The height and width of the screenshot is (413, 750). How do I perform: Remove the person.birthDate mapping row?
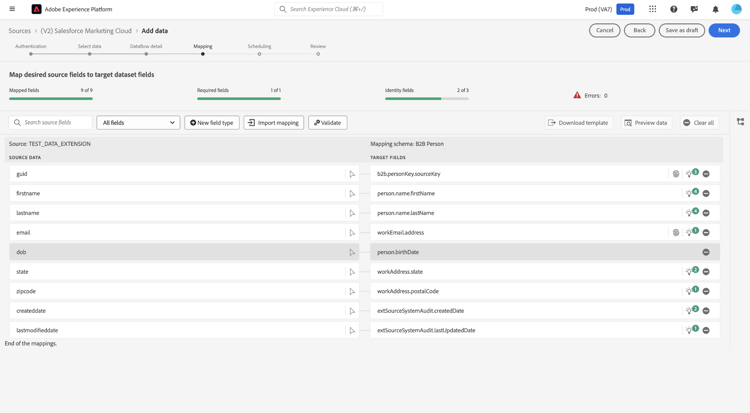coord(706,252)
